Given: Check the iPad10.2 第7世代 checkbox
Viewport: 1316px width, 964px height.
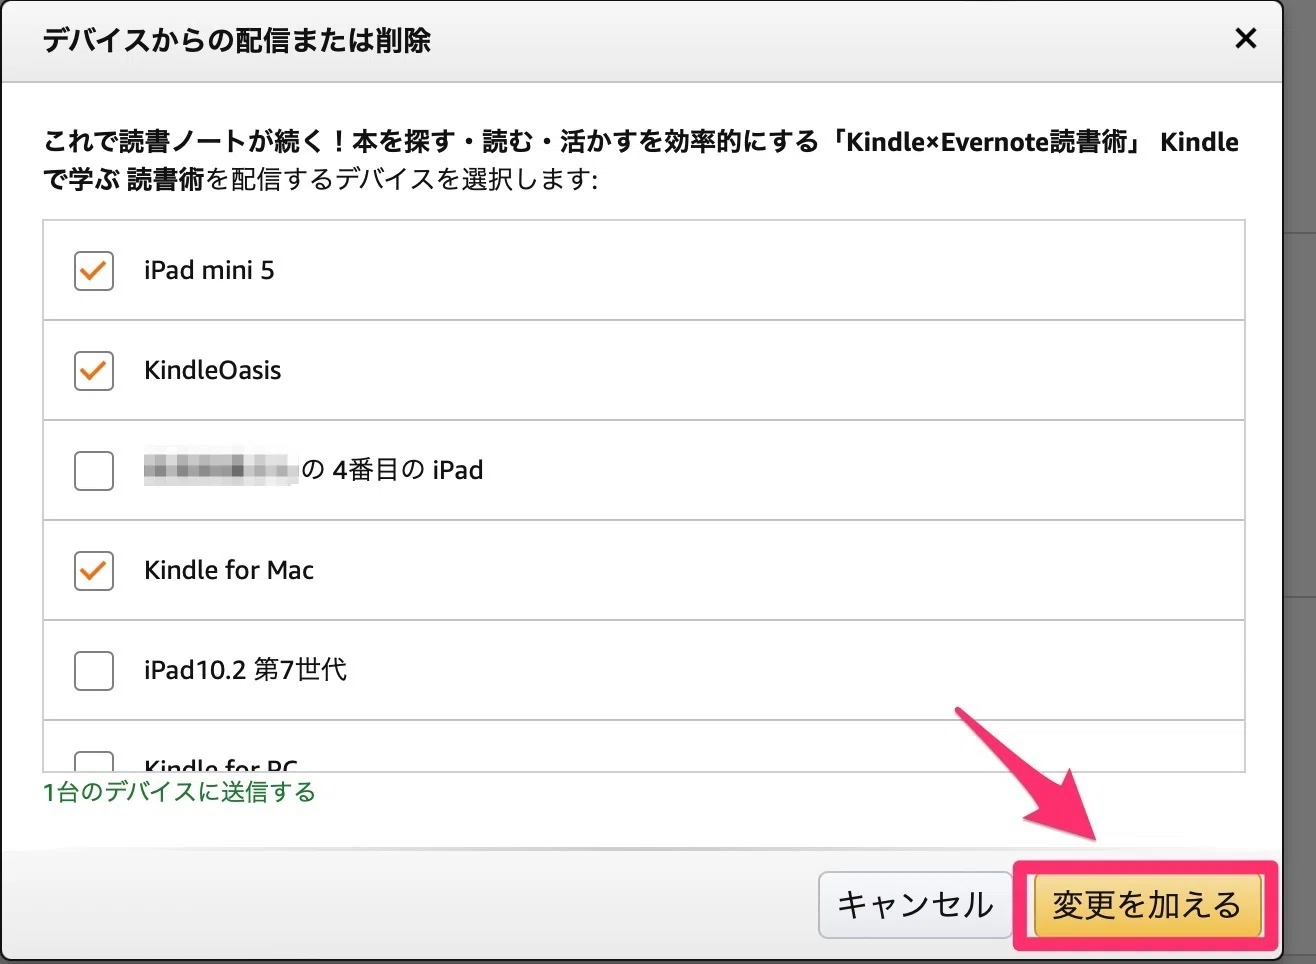Looking at the screenshot, I should click(x=94, y=670).
